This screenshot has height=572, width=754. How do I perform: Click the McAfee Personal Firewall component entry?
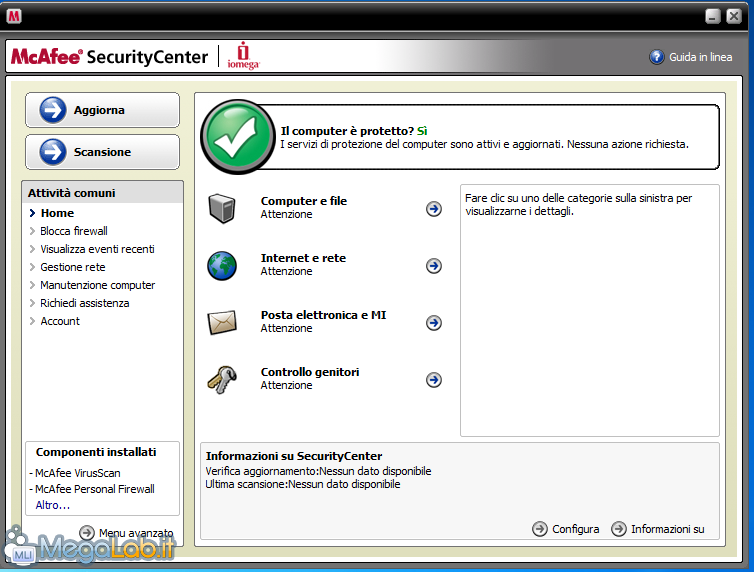(95, 489)
